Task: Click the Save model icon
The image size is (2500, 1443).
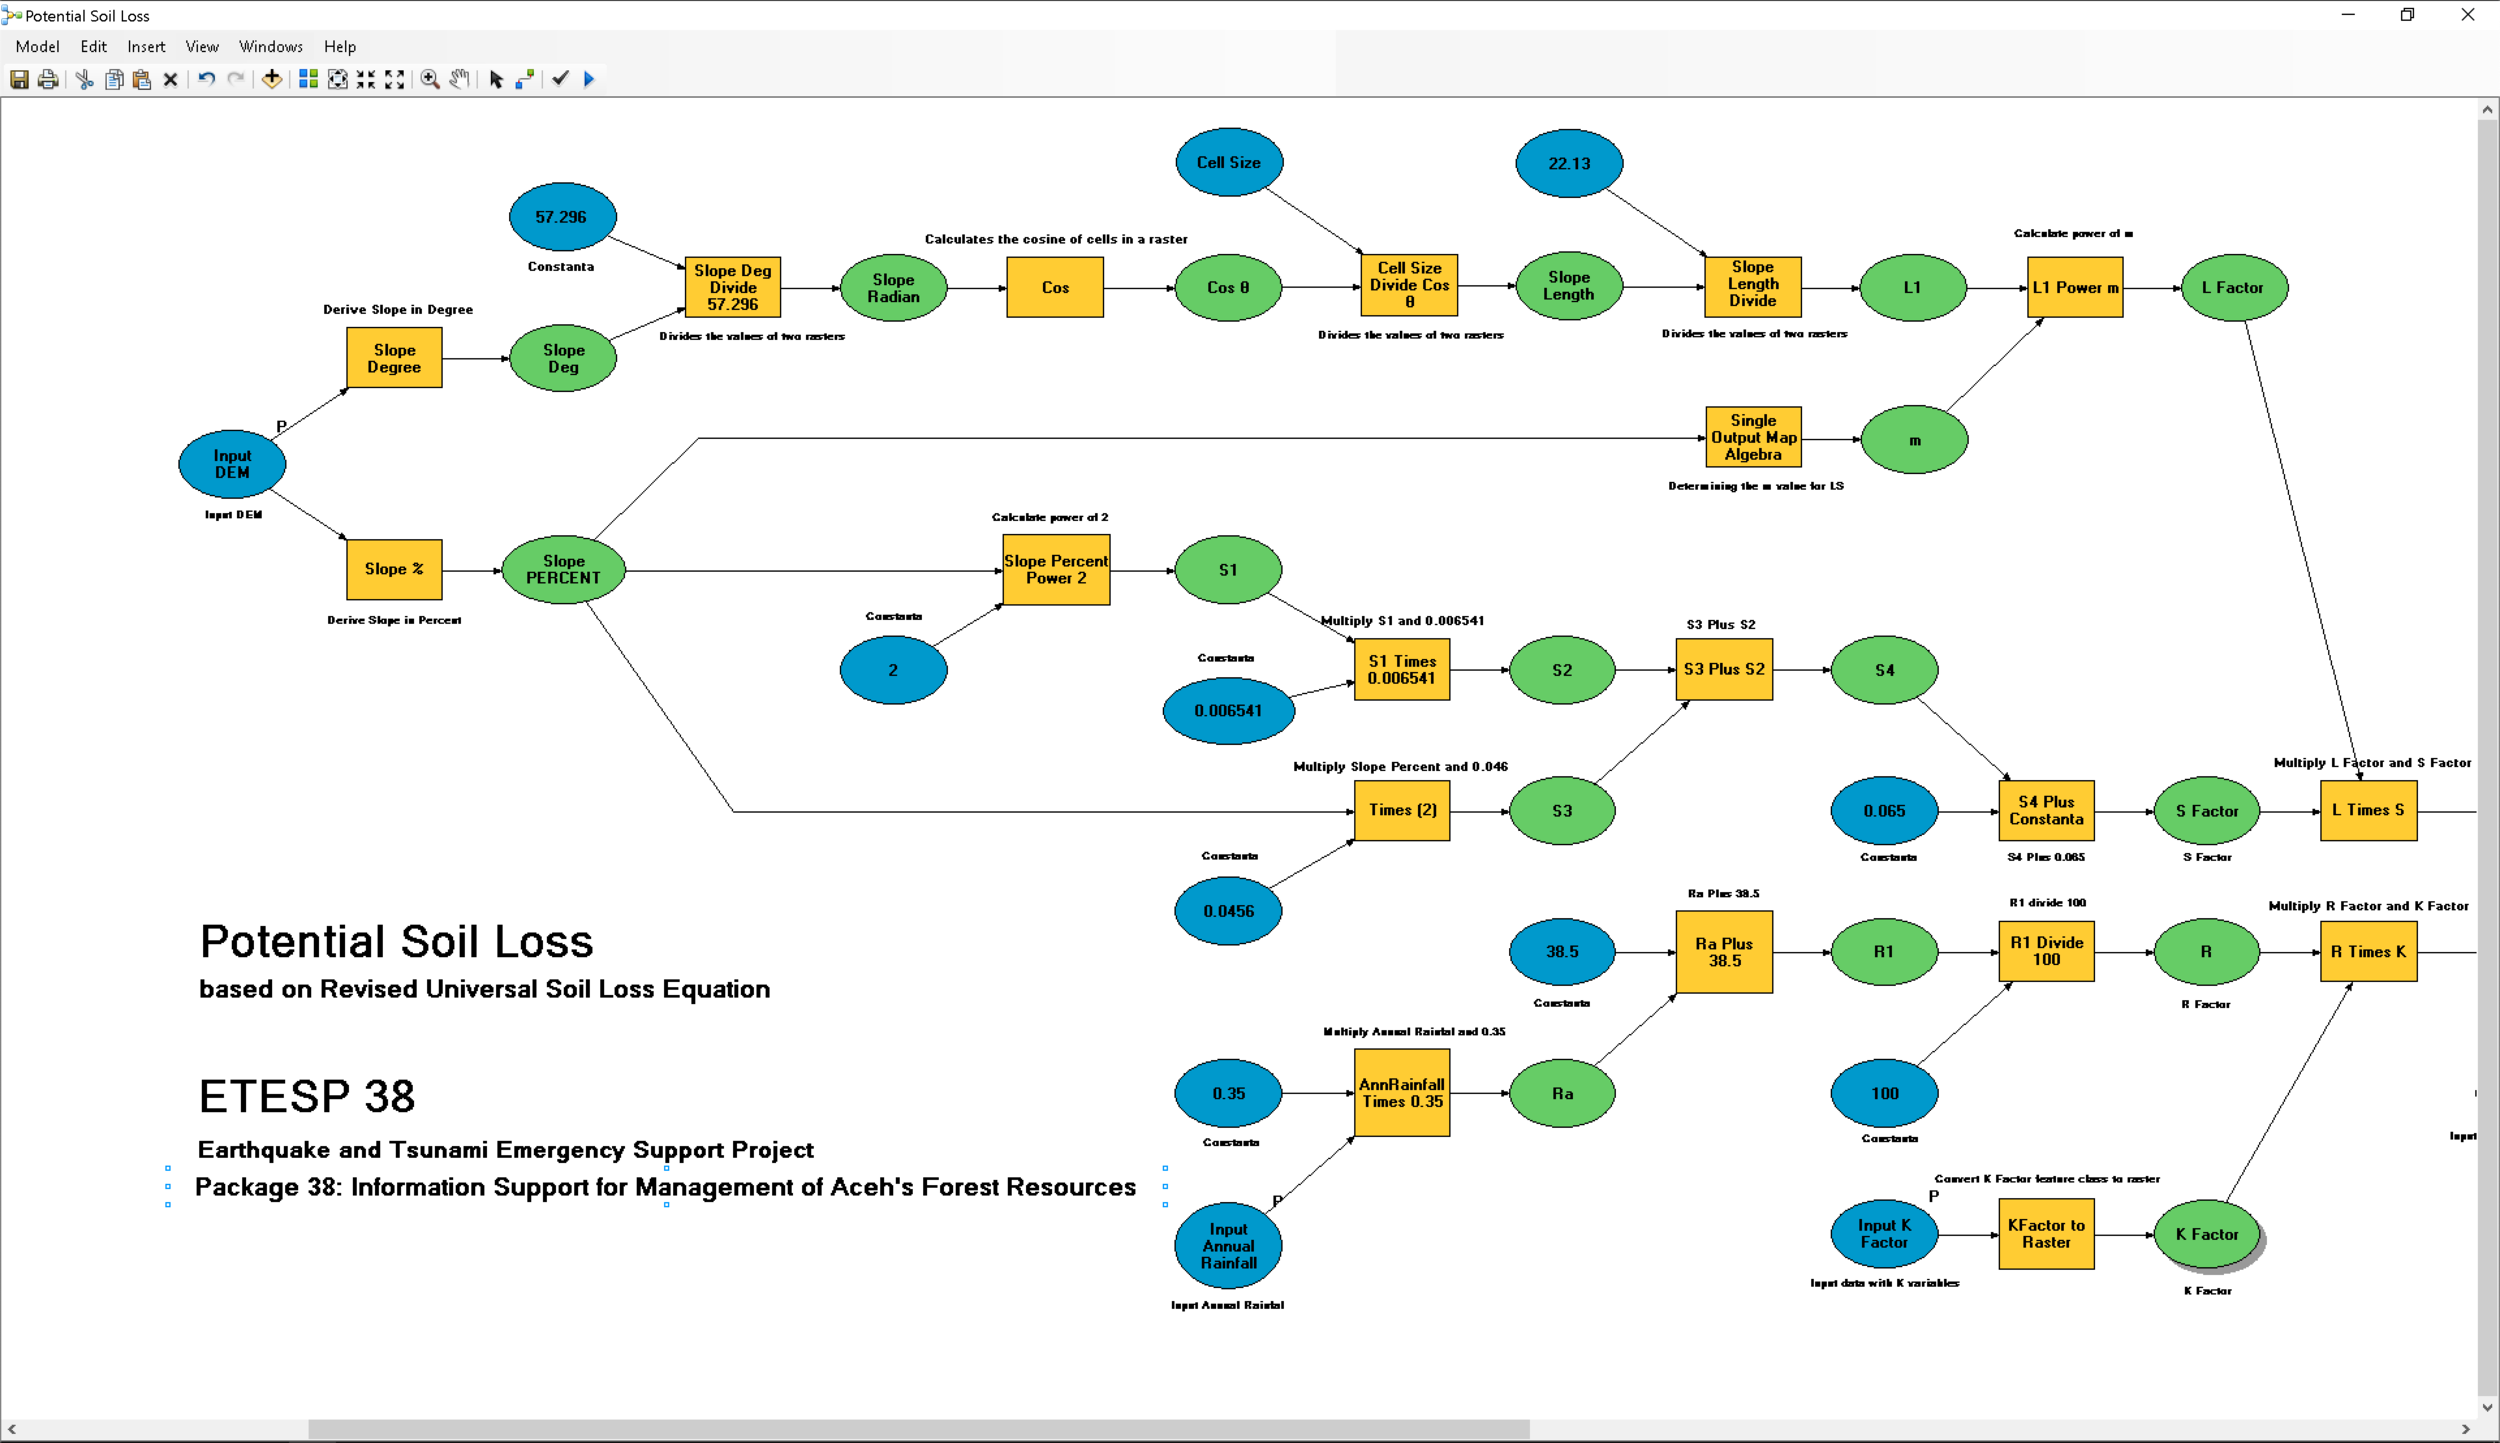Action: [x=19, y=79]
